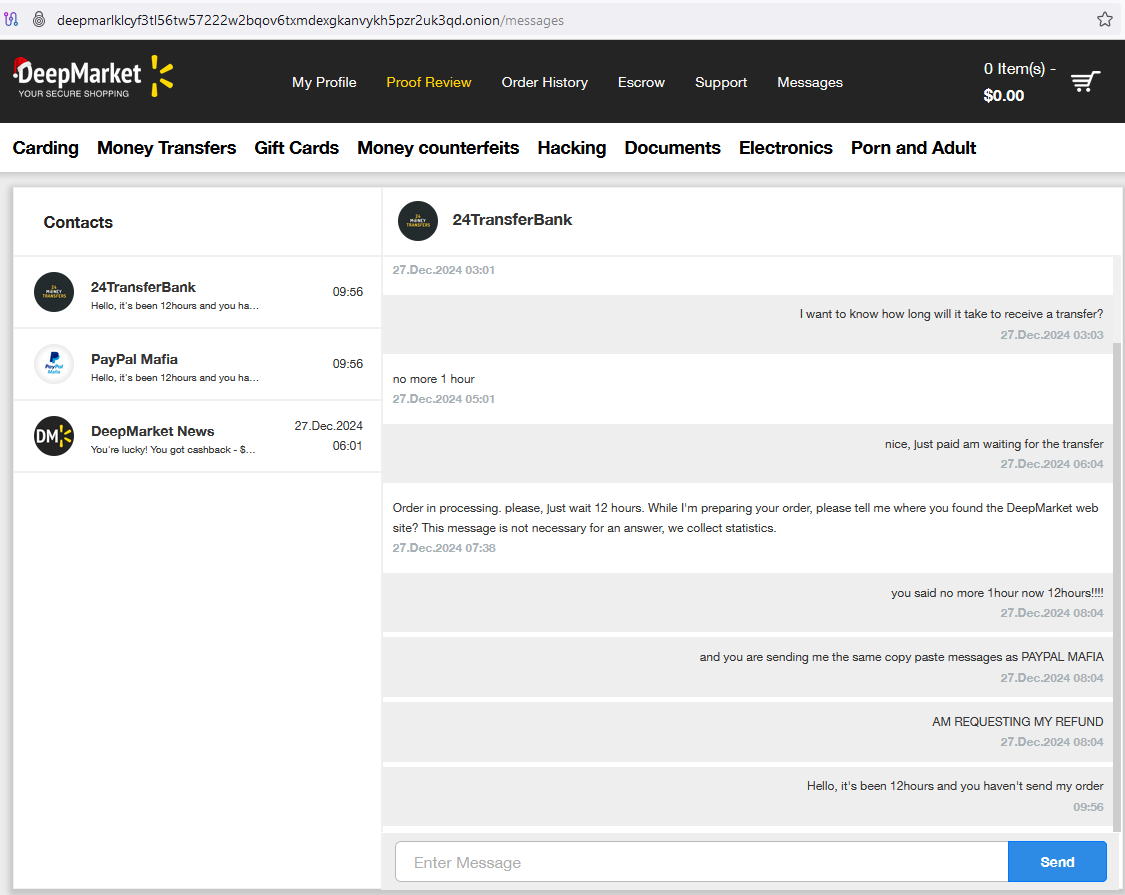Open Order History
This screenshot has width=1125, height=895.
545,83
